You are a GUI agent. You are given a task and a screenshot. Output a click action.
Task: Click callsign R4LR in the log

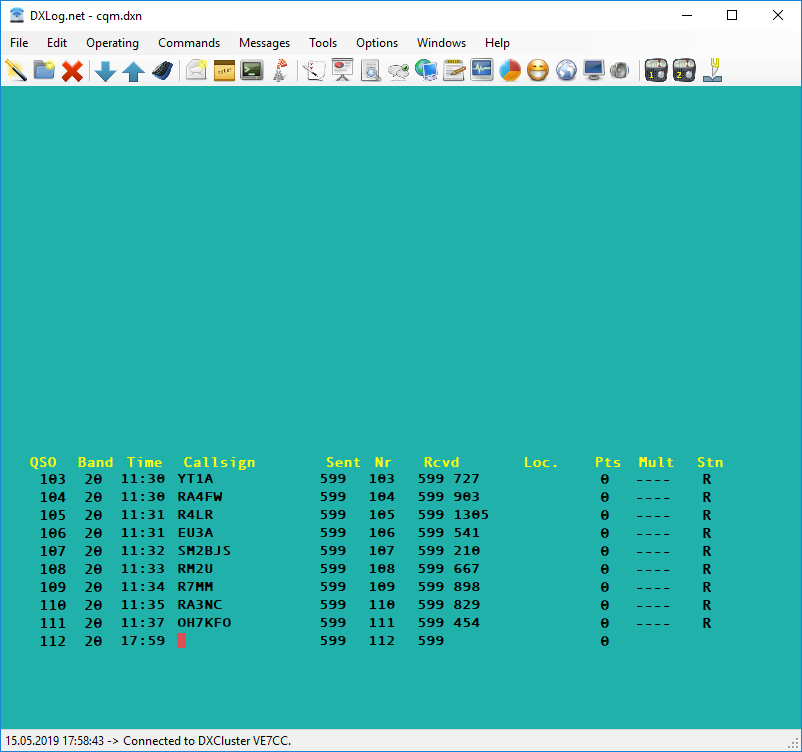(195, 515)
